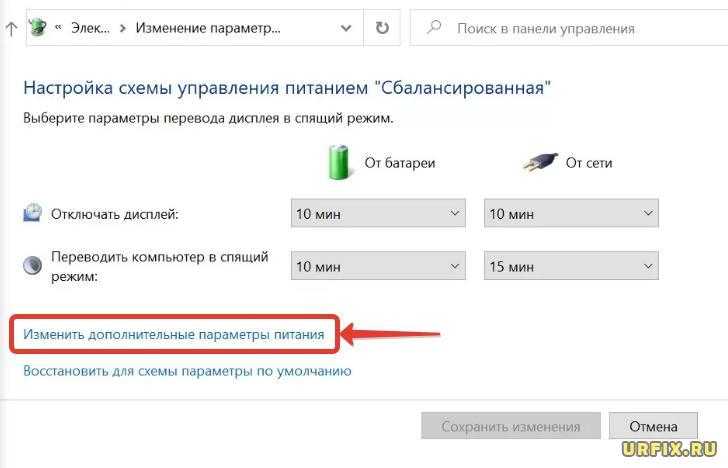Click the power plug icon
This screenshot has width=728, height=468.
click(540, 162)
